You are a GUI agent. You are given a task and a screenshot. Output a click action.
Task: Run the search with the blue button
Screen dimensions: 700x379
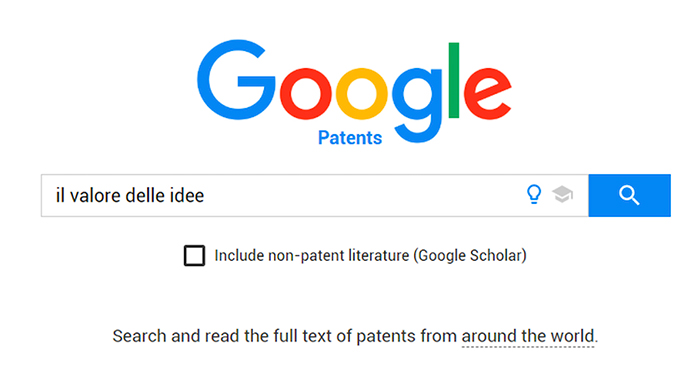pyautogui.click(x=629, y=196)
